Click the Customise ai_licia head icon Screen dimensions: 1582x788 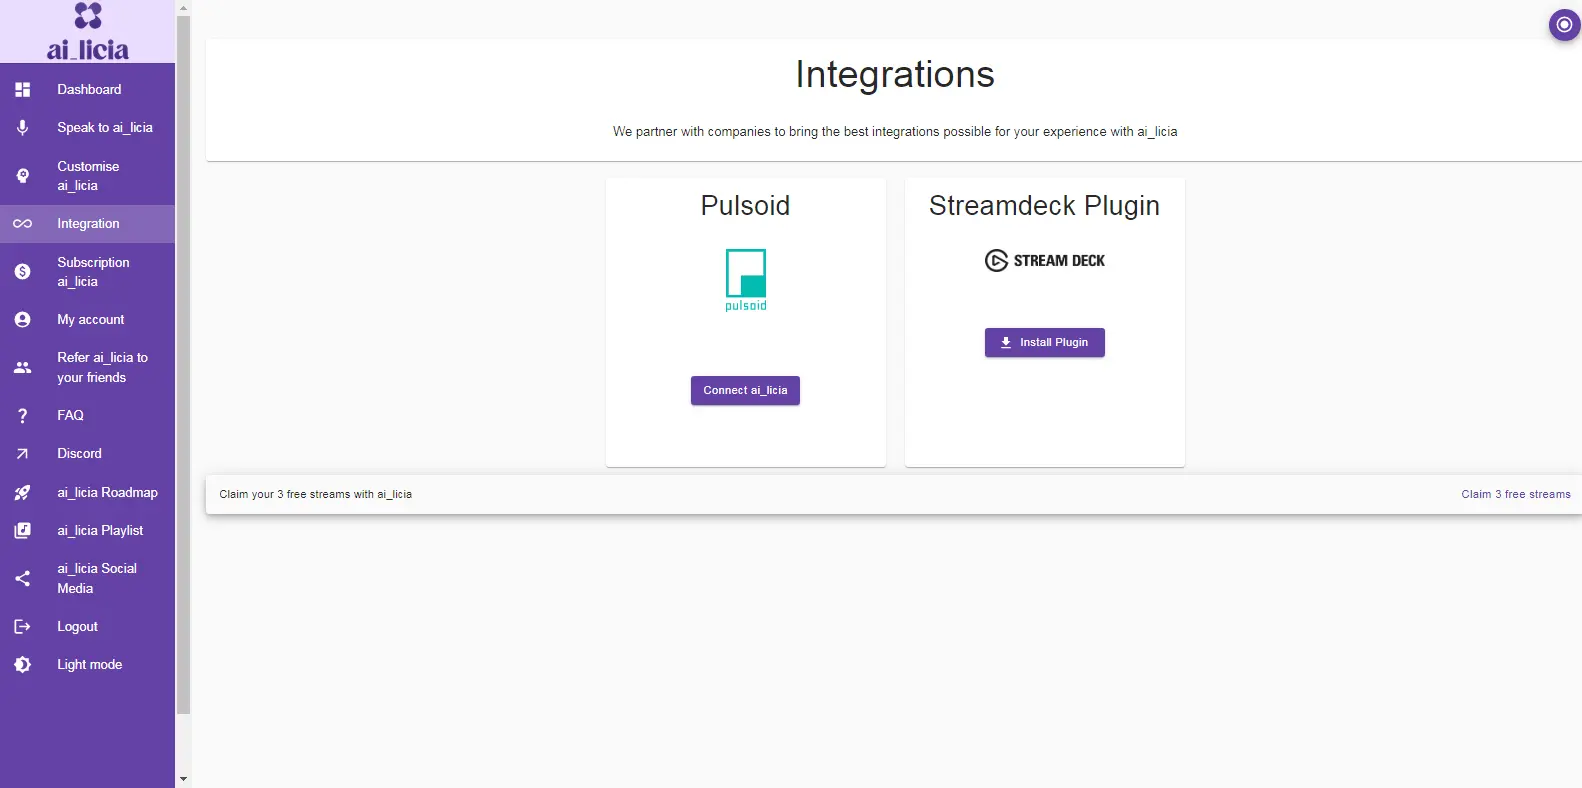22,176
